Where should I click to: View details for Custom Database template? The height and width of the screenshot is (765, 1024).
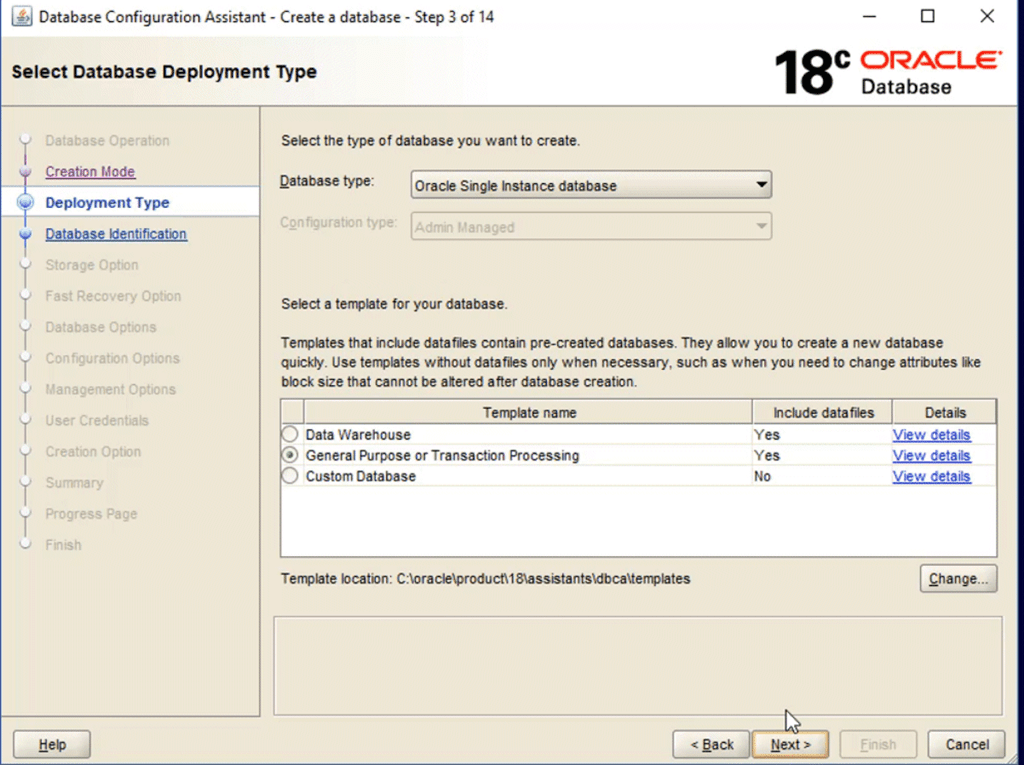[x=931, y=476]
